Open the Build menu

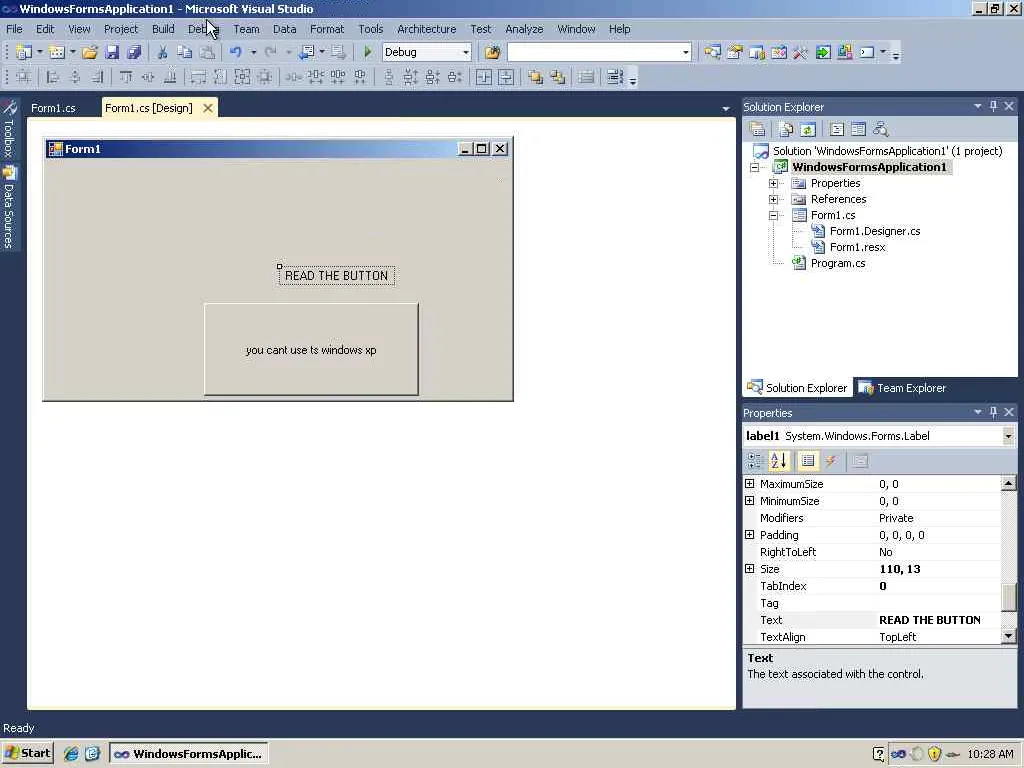[163, 29]
